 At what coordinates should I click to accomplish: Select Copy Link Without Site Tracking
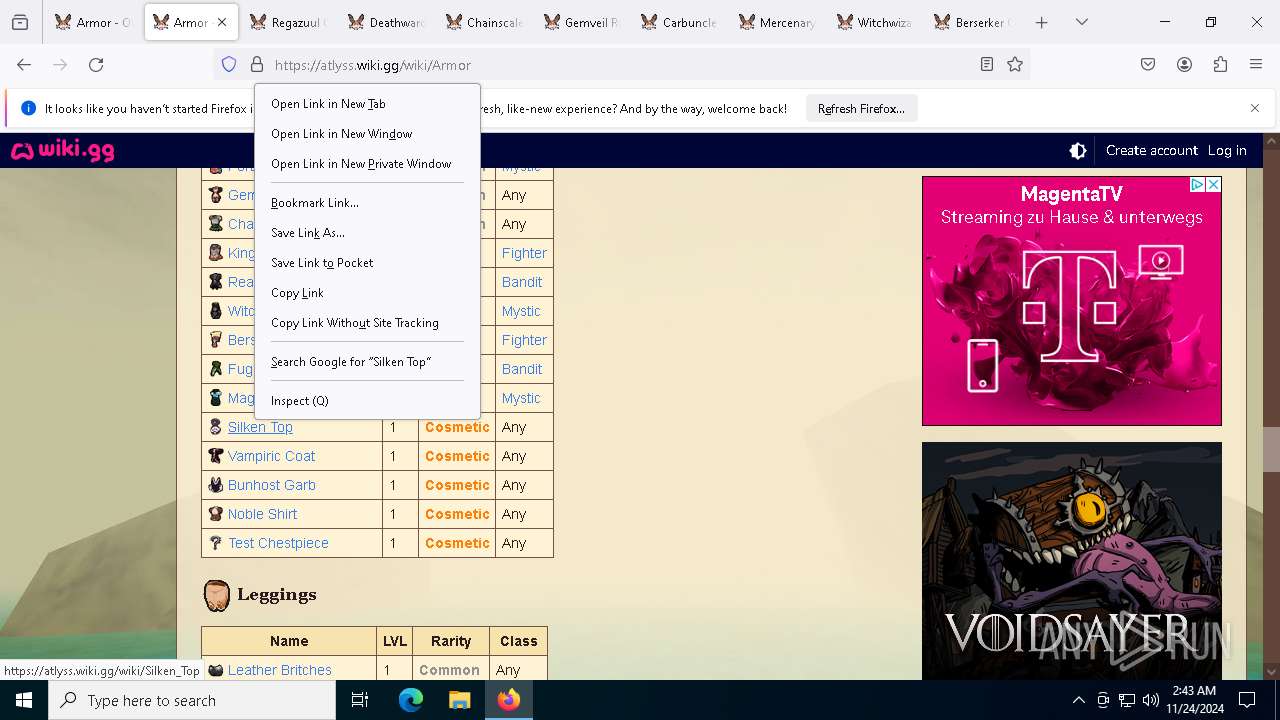(367, 322)
